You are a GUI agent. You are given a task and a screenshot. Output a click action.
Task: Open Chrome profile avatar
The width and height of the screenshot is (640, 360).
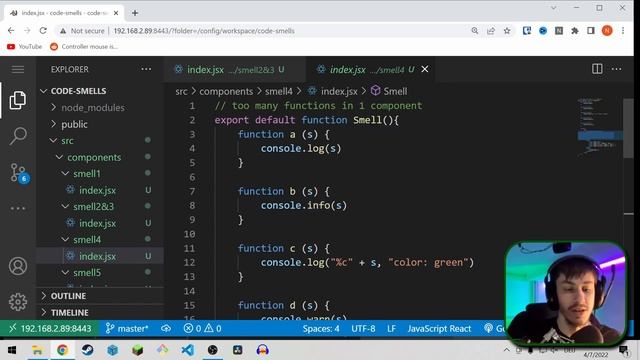click(607, 31)
